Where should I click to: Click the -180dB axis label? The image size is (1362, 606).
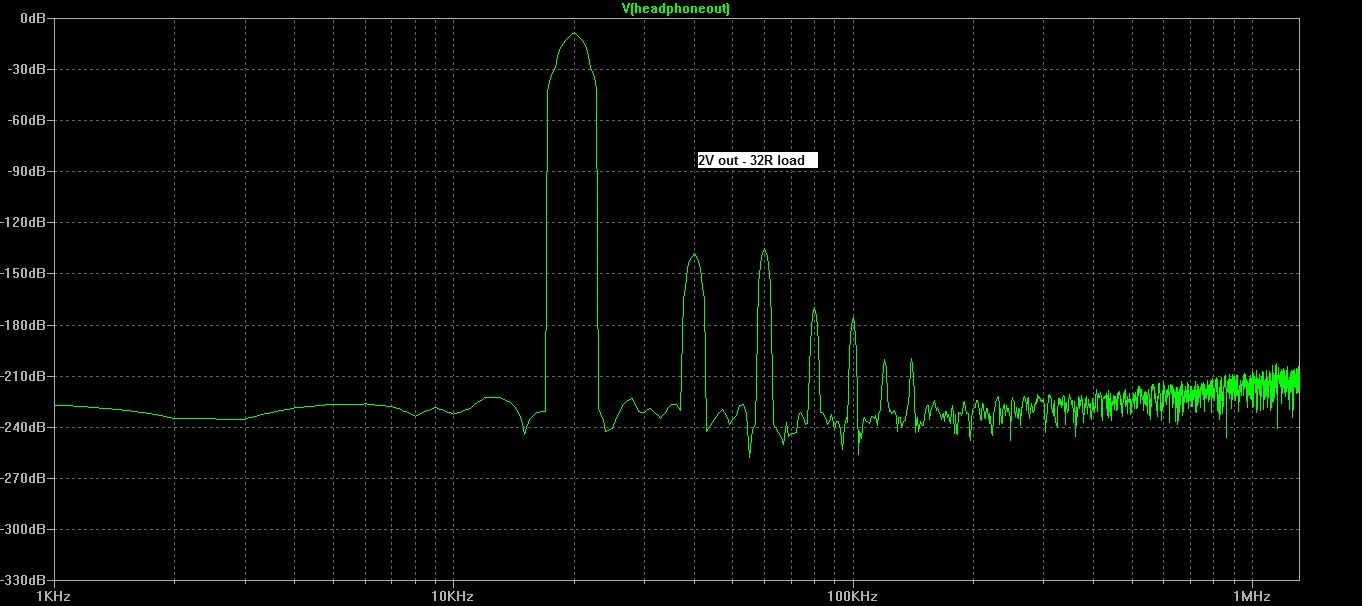(25, 325)
